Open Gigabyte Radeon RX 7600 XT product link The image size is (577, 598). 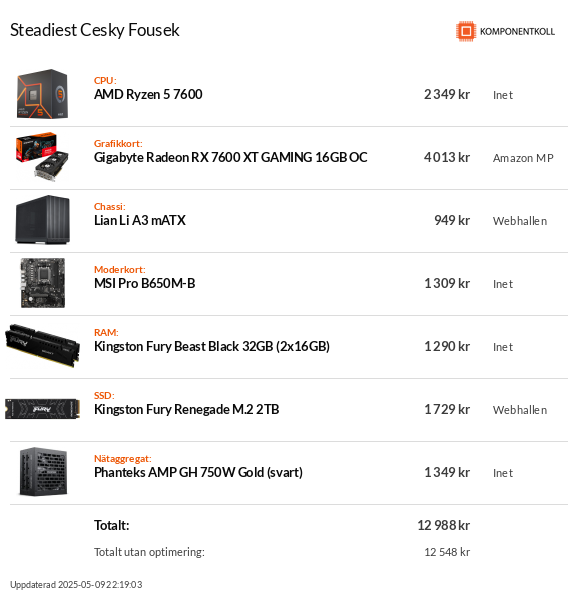230,157
